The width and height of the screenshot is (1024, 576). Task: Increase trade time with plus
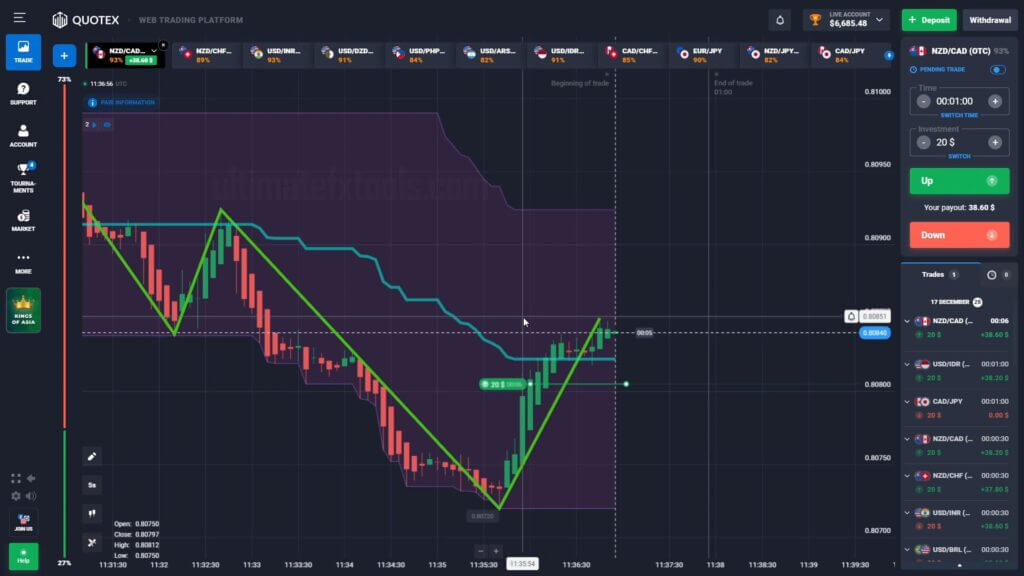coord(995,101)
